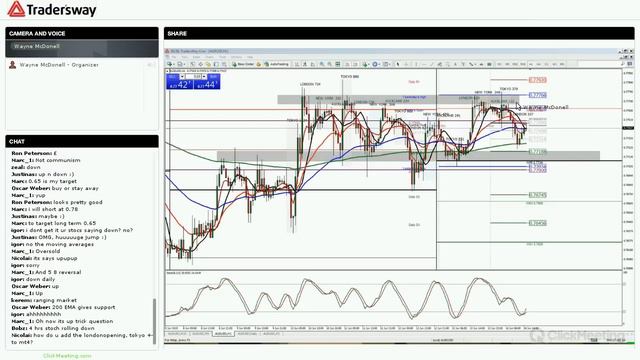Open the Profiles toolbar icon
This screenshot has height=360, width=640.
click(180, 64)
